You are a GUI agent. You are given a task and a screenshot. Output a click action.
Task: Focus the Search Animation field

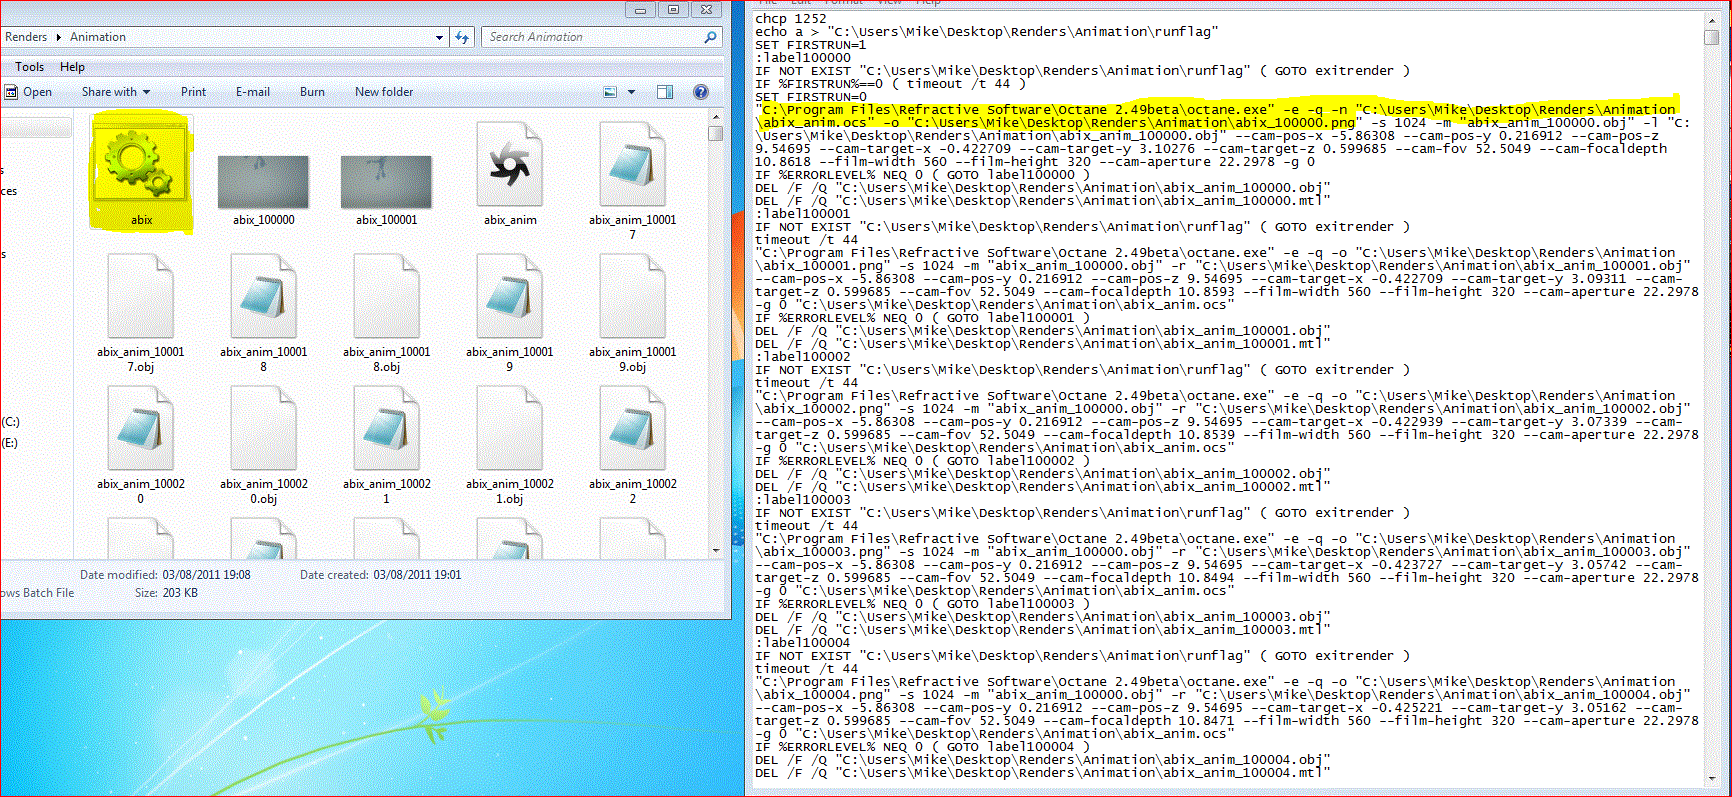[x=603, y=37]
